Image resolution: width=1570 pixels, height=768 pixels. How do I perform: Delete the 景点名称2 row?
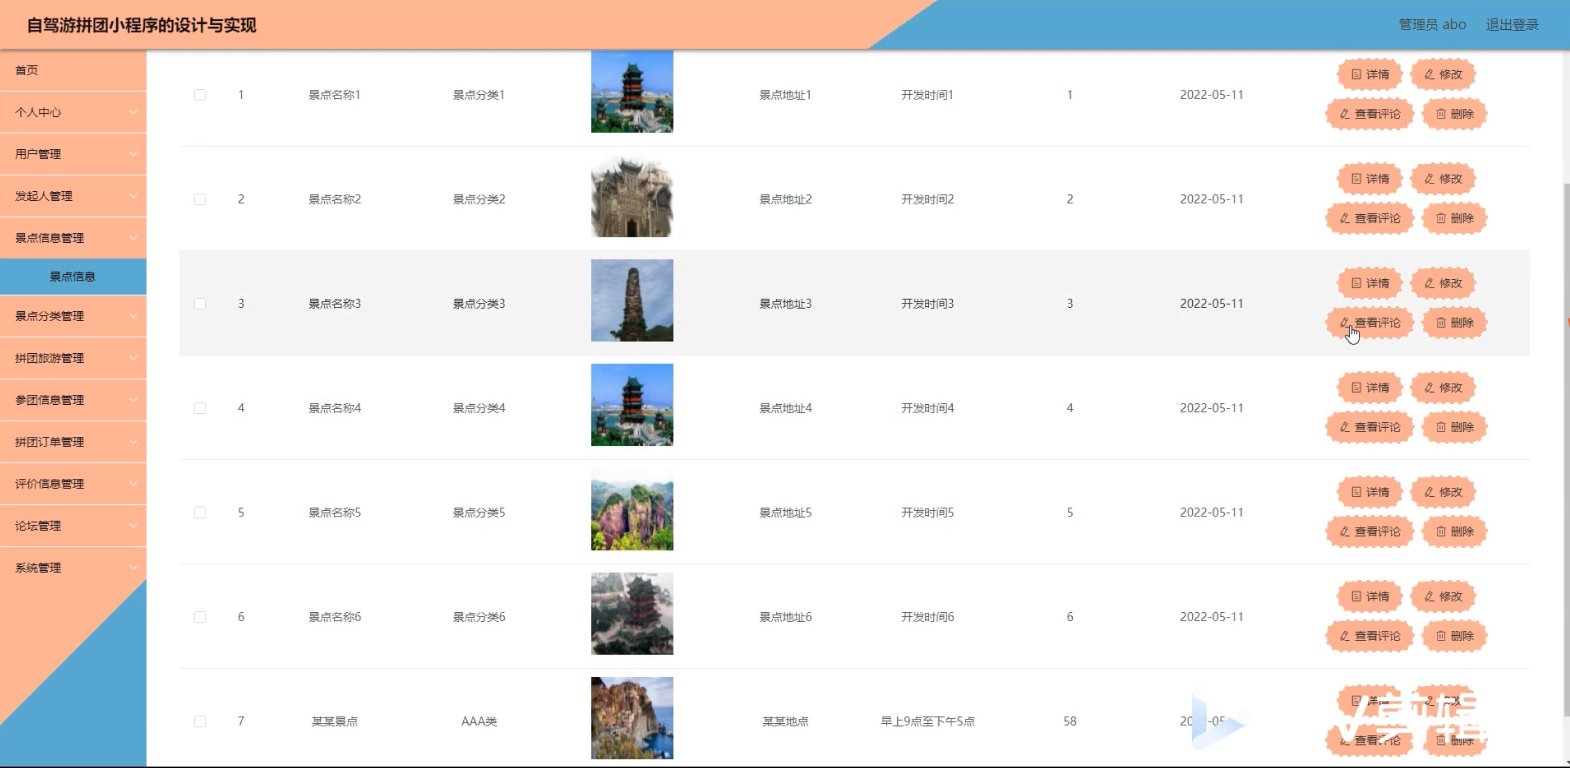[1455, 218]
